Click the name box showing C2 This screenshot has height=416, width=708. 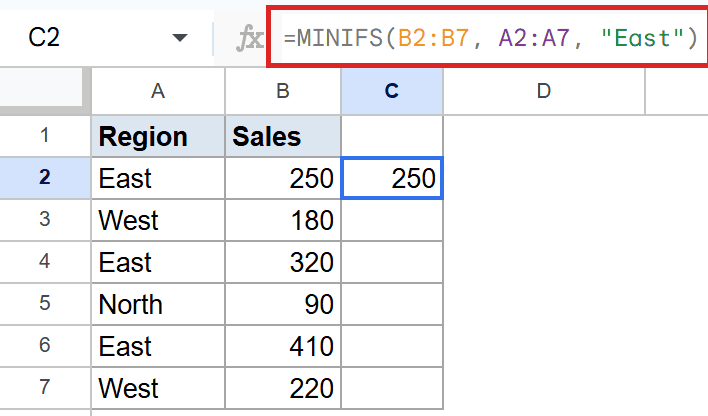[x=44, y=37]
